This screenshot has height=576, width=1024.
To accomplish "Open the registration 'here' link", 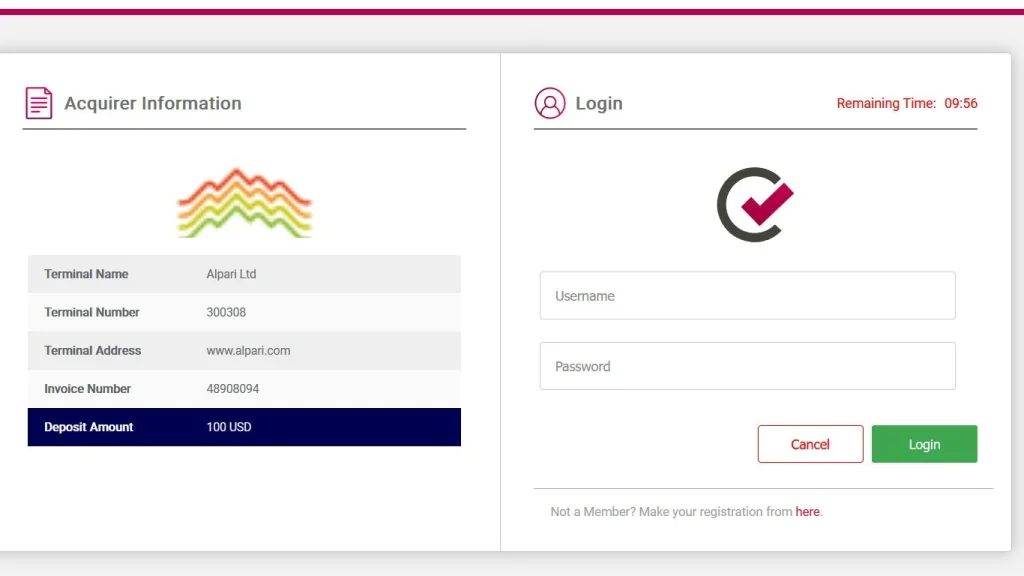I will pyautogui.click(x=807, y=512).
